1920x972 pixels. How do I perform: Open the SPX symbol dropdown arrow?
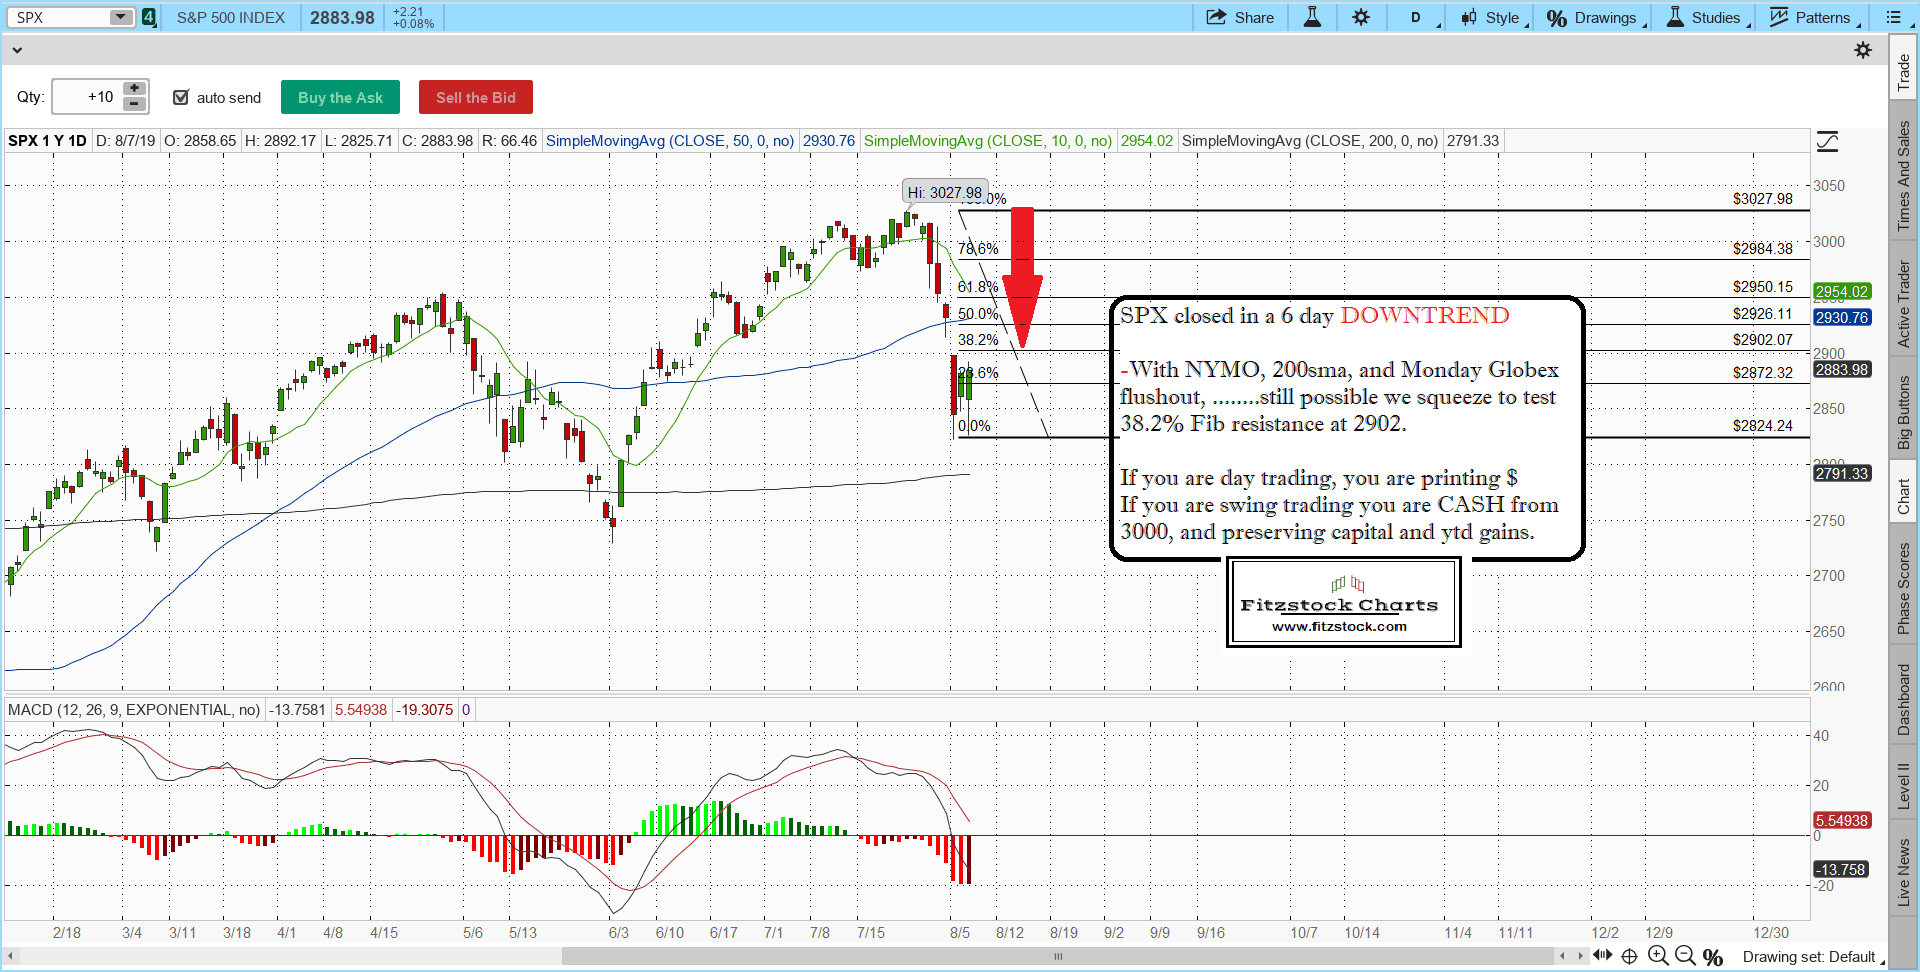point(120,17)
